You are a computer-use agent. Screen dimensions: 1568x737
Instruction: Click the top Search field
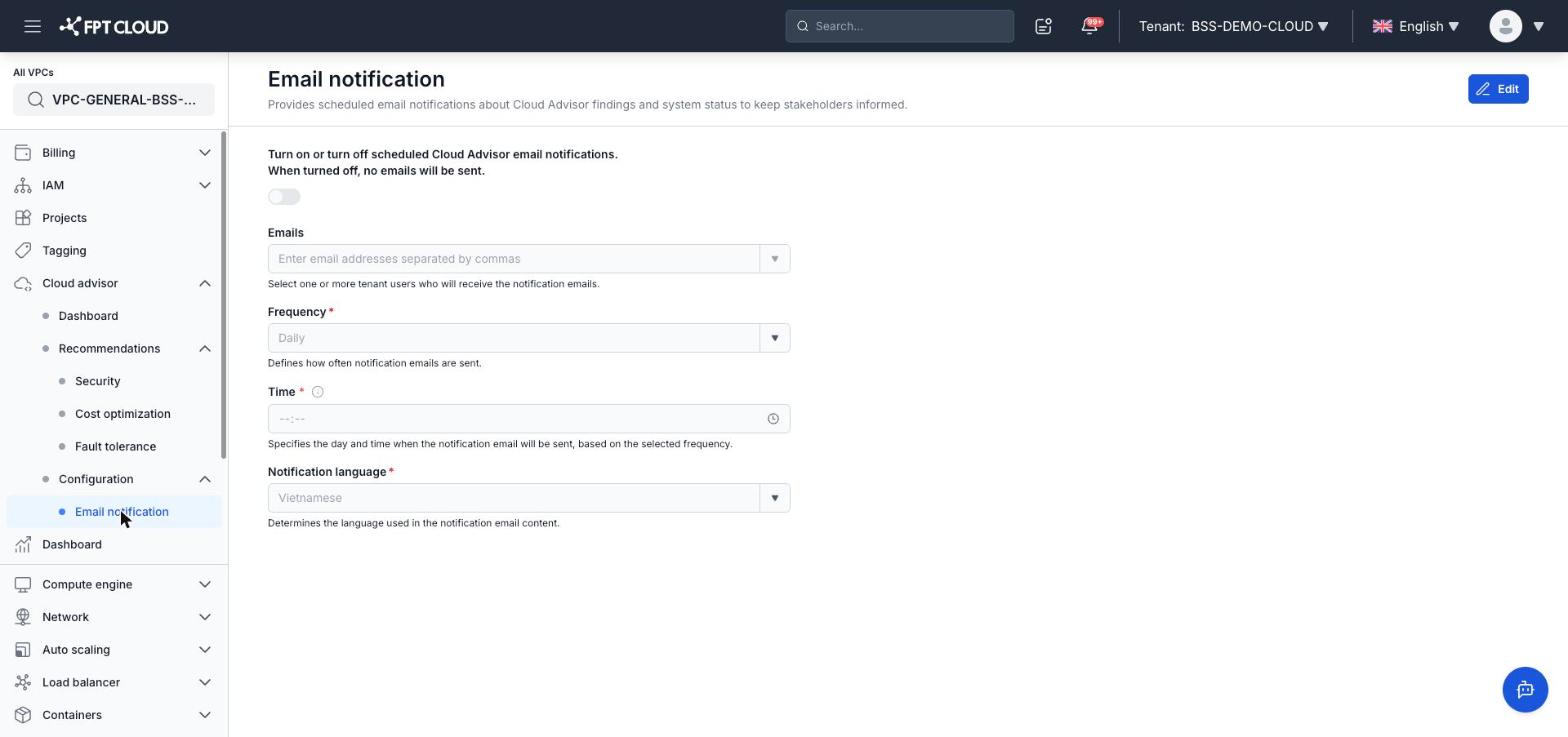[x=900, y=26]
